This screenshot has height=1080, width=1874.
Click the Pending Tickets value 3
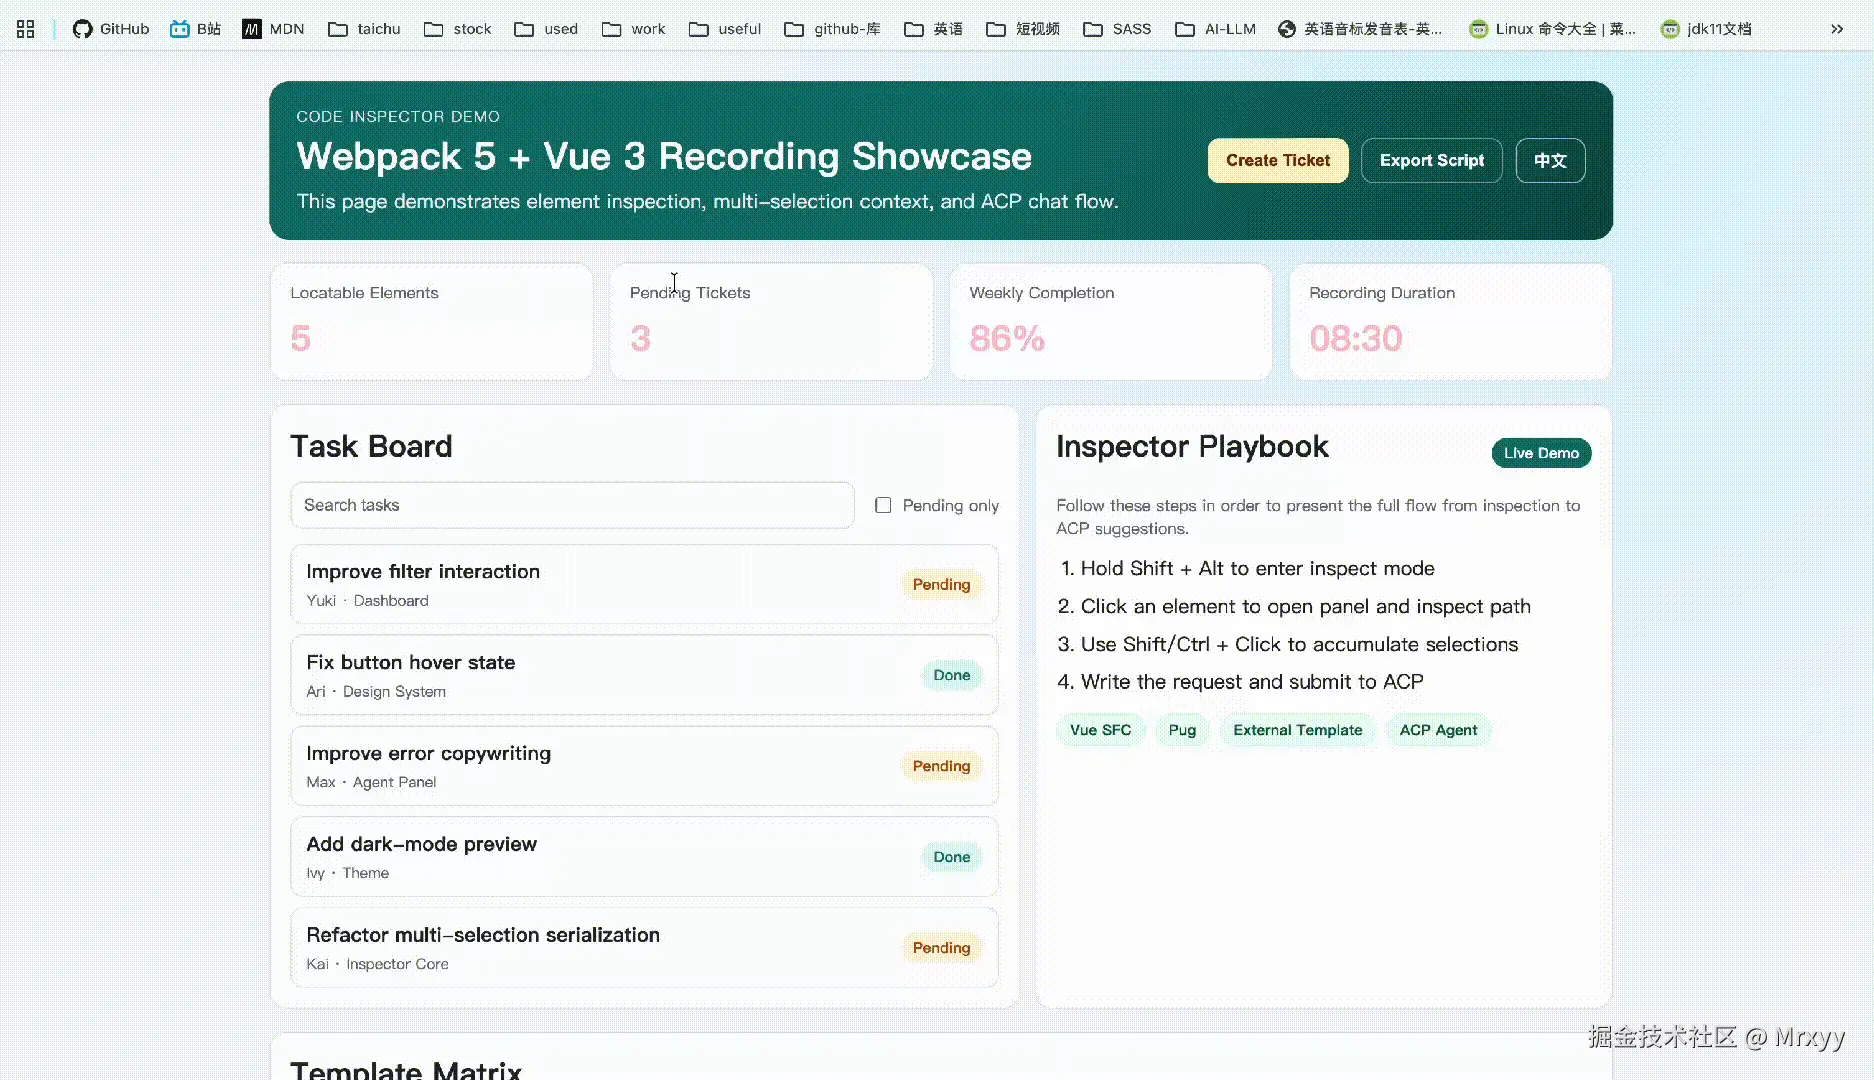[x=641, y=339]
